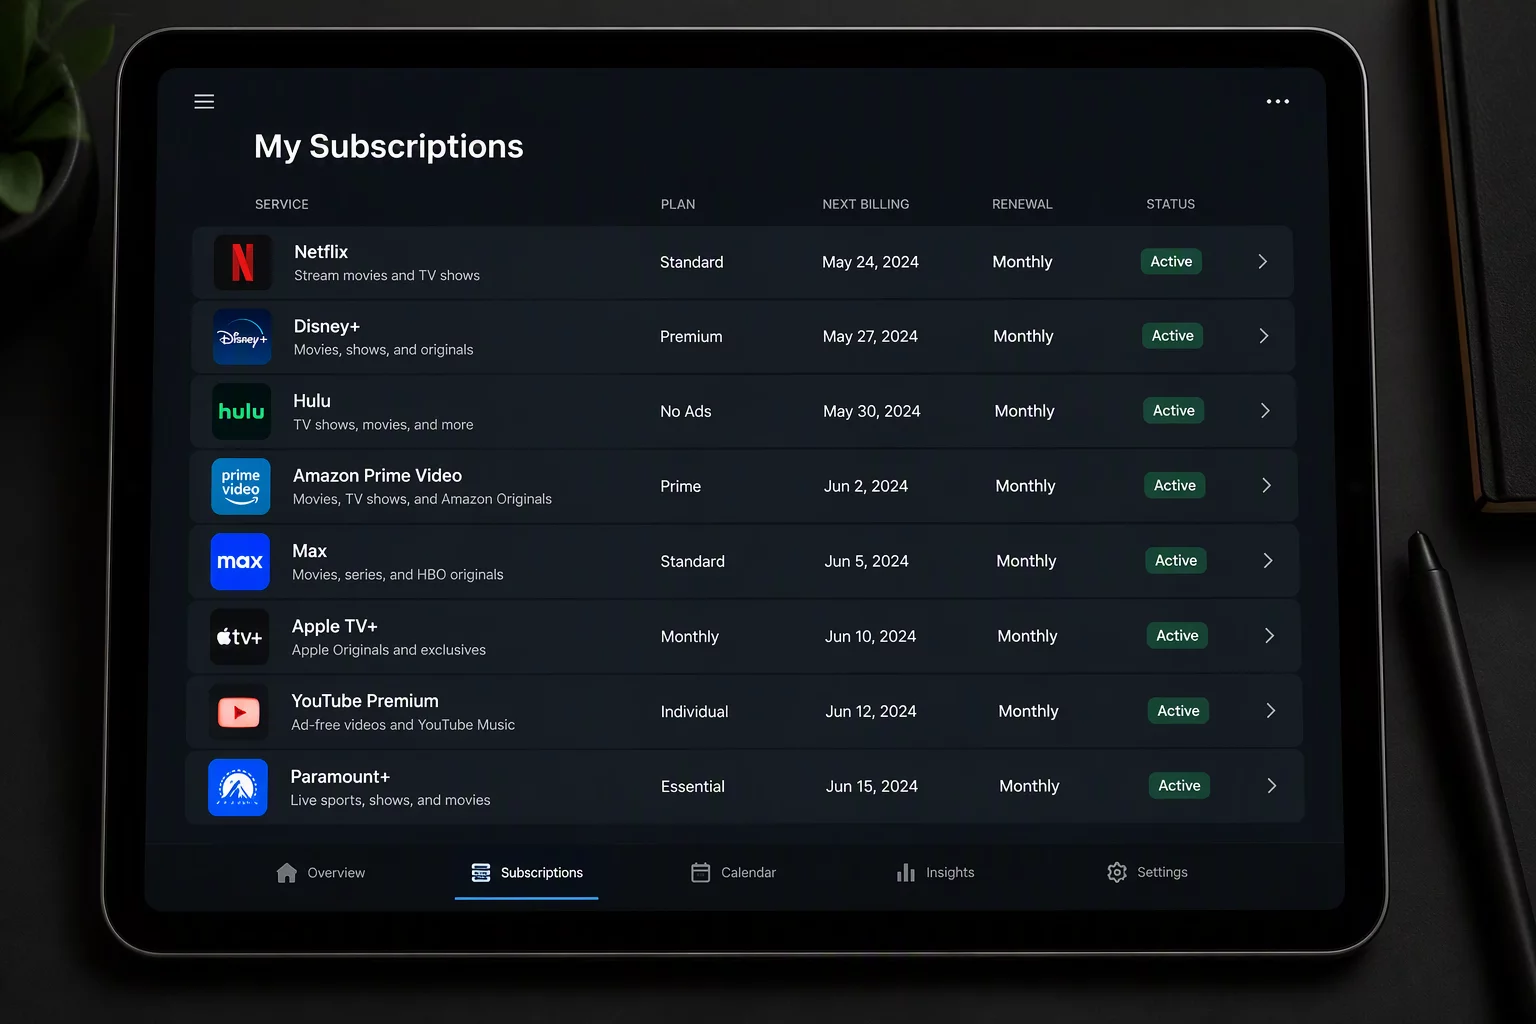The height and width of the screenshot is (1024, 1536).
Task: Click the Paramount+ service name
Action: pos(340,777)
